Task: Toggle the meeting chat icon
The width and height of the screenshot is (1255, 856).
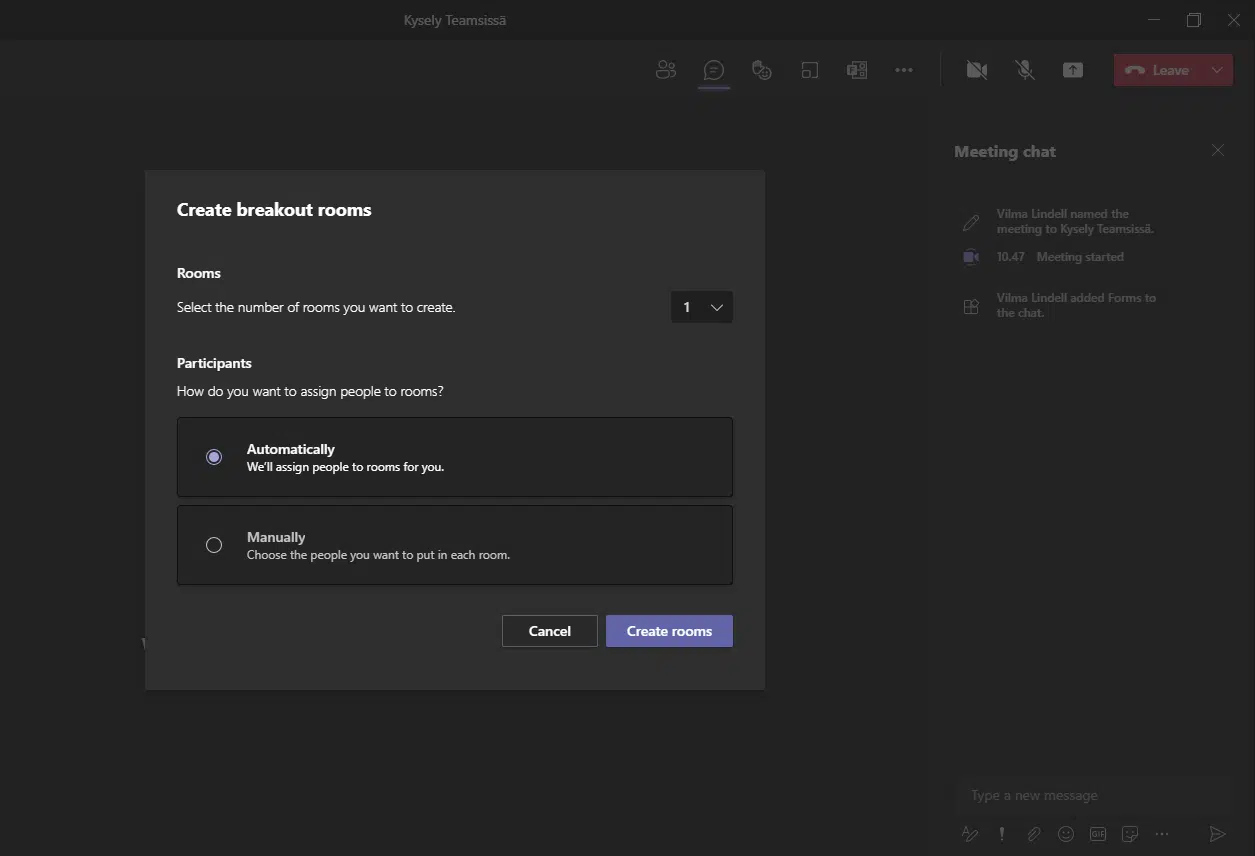Action: pyautogui.click(x=713, y=70)
